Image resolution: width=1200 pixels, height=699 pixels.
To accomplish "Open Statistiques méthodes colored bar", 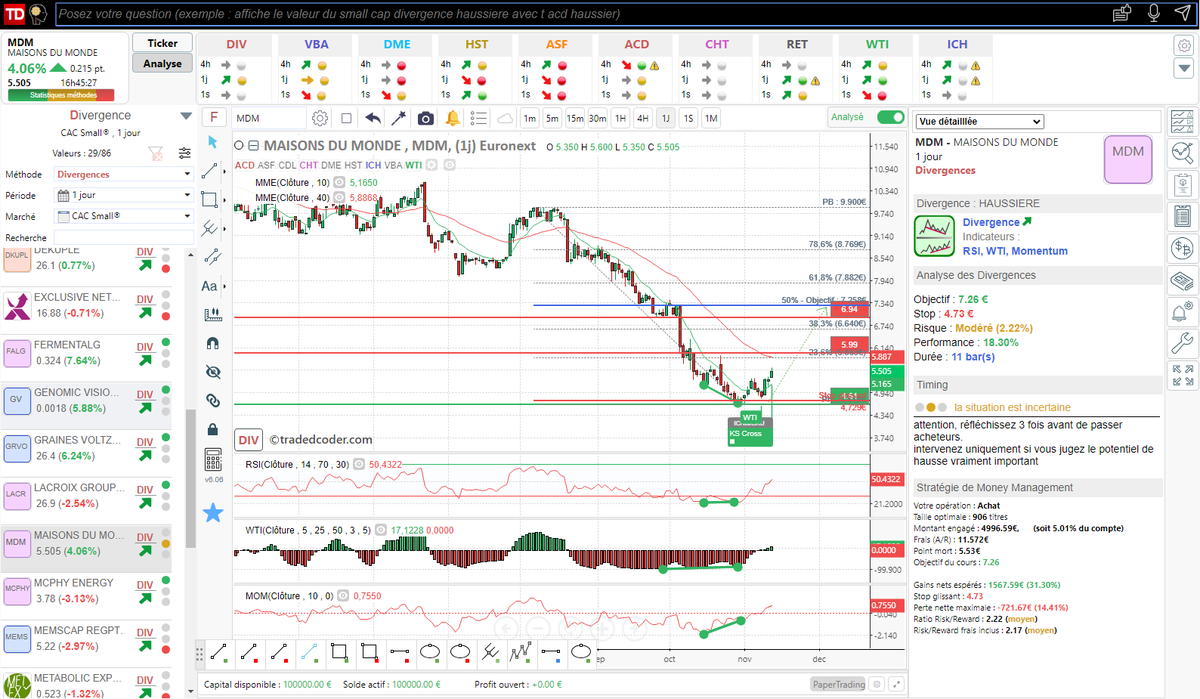I will pos(60,95).
